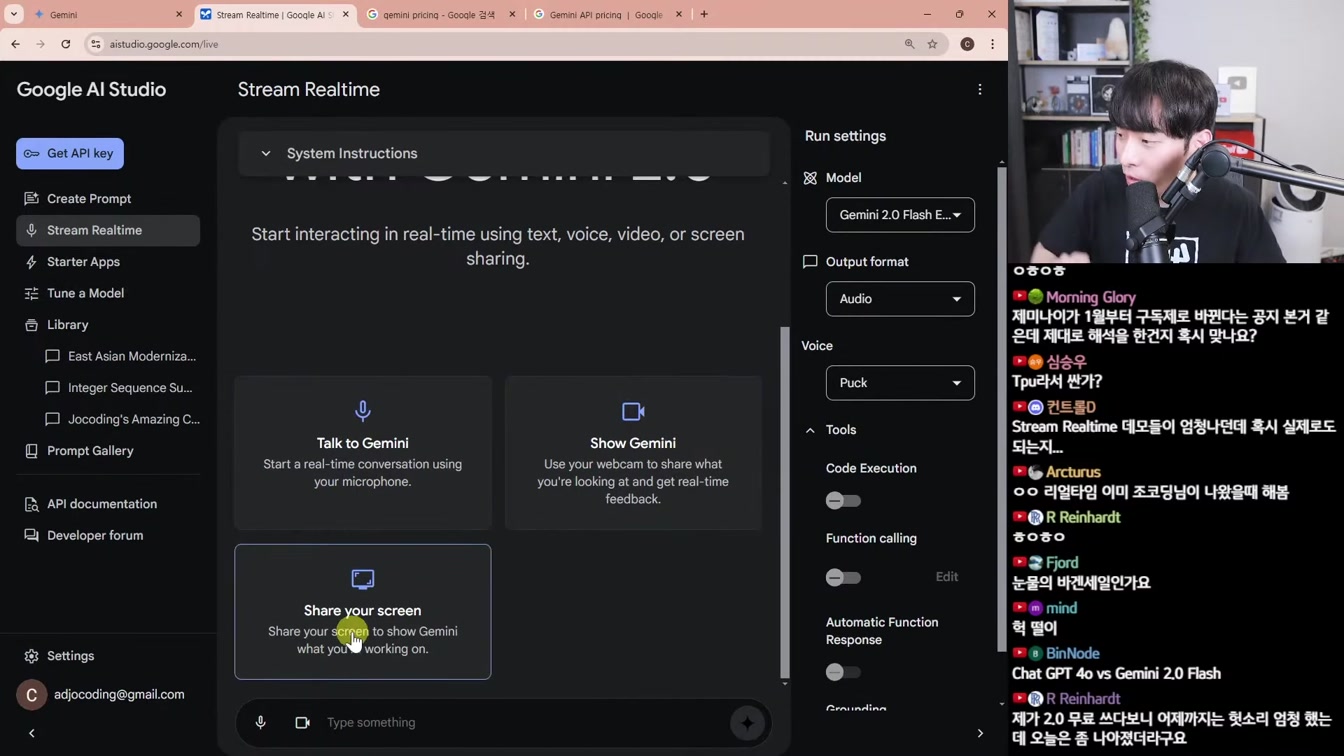Click the Output format icon
This screenshot has height=756, width=1344.
point(810,262)
